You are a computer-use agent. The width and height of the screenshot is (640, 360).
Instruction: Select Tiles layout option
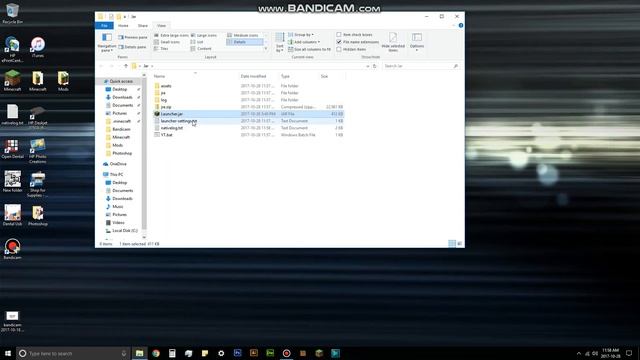pos(161,49)
